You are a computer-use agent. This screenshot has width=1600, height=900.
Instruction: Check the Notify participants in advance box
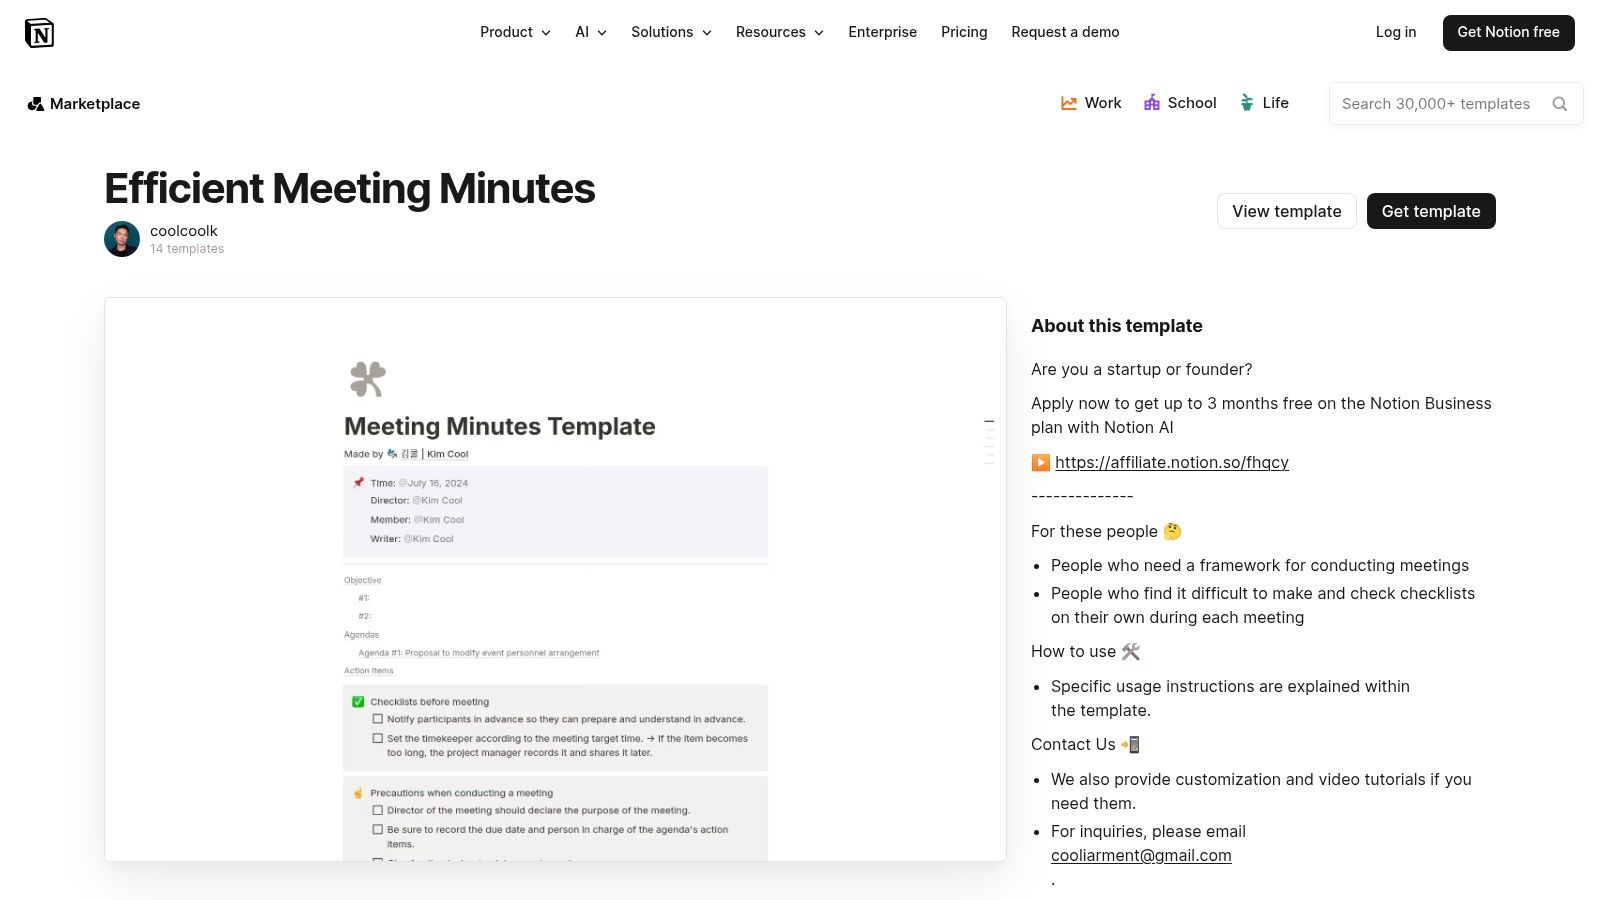pyautogui.click(x=377, y=718)
